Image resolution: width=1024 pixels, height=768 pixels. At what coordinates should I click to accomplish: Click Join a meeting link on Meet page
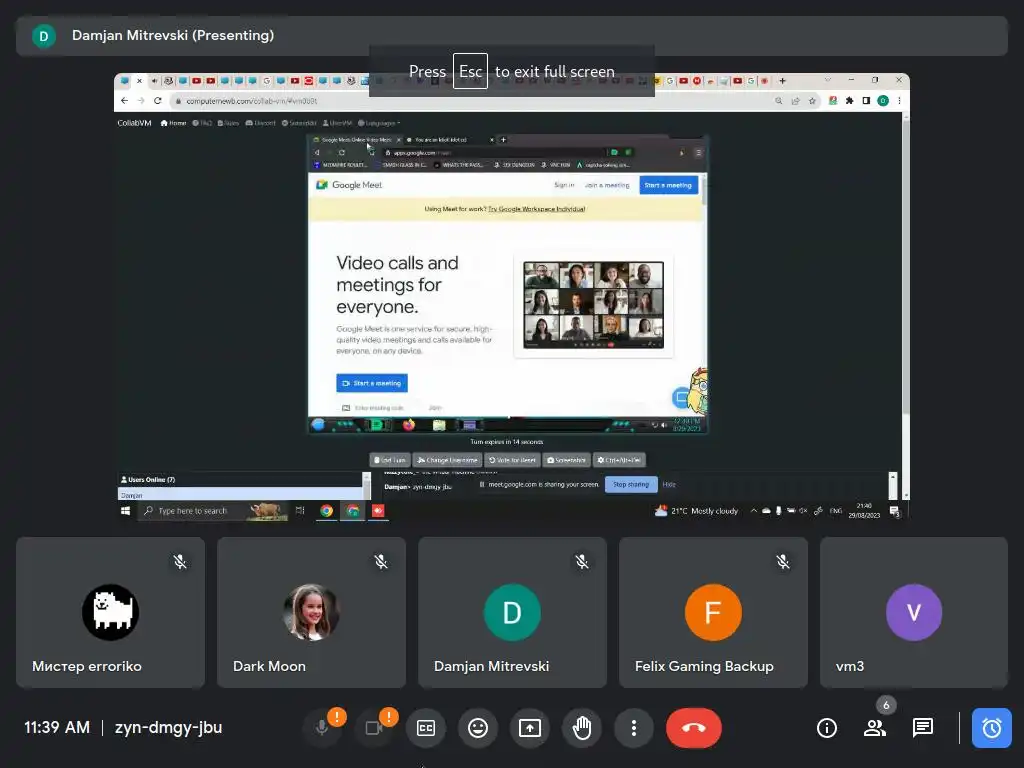pos(607,185)
